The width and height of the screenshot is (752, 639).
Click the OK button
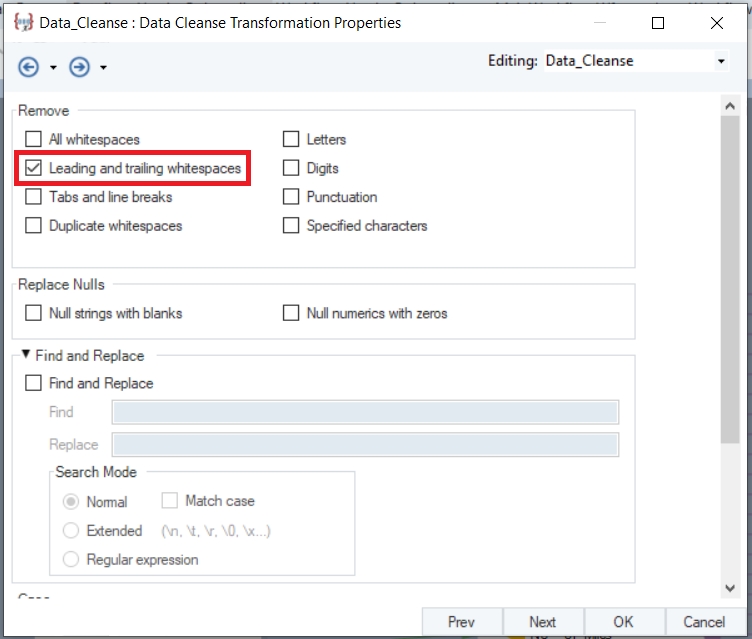pos(623,622)
